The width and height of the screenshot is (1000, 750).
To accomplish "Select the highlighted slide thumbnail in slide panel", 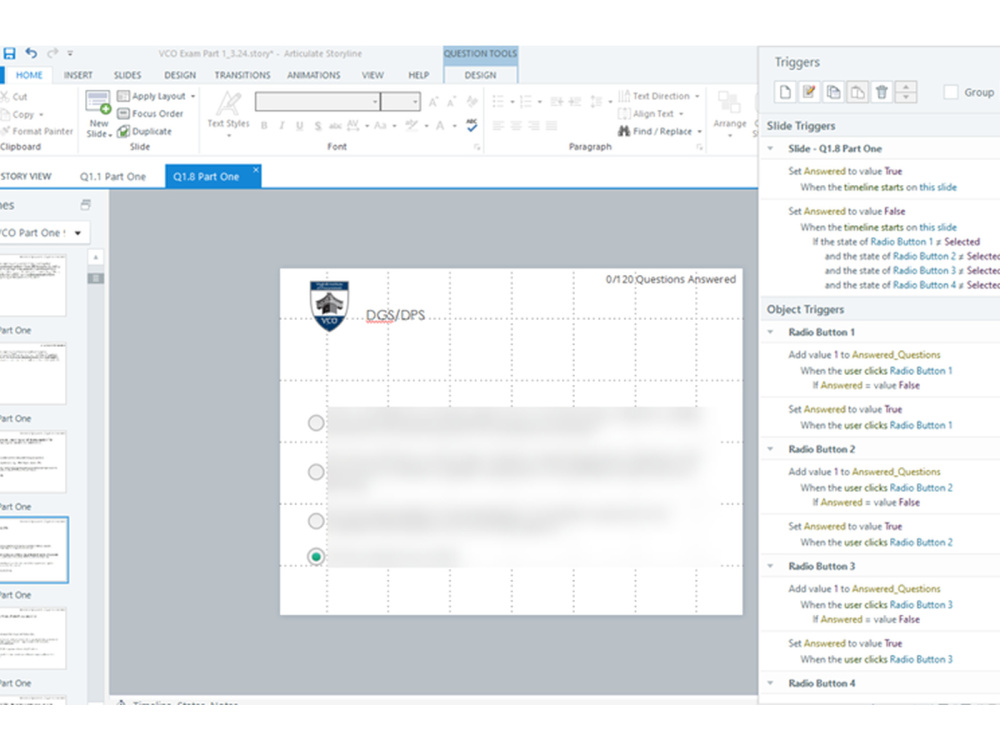I will (34, 550).
